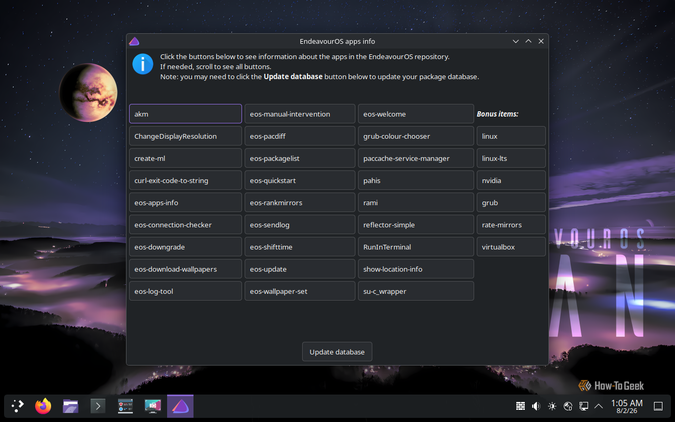Show info for ChangeDisplayResolution
This screenshot has height=422, width=675.
(185, 136)
